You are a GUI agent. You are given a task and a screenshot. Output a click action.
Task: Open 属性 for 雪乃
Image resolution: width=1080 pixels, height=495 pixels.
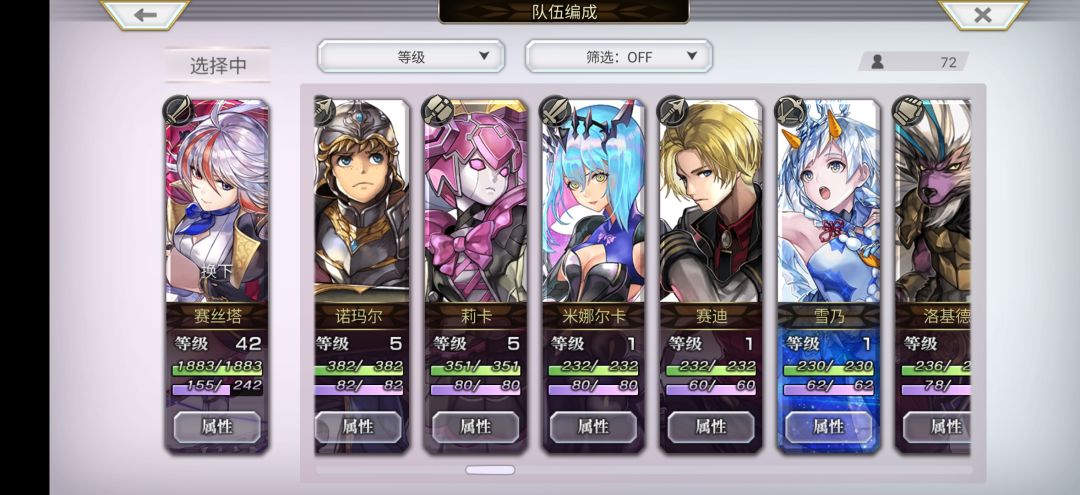tap(829, 427)
